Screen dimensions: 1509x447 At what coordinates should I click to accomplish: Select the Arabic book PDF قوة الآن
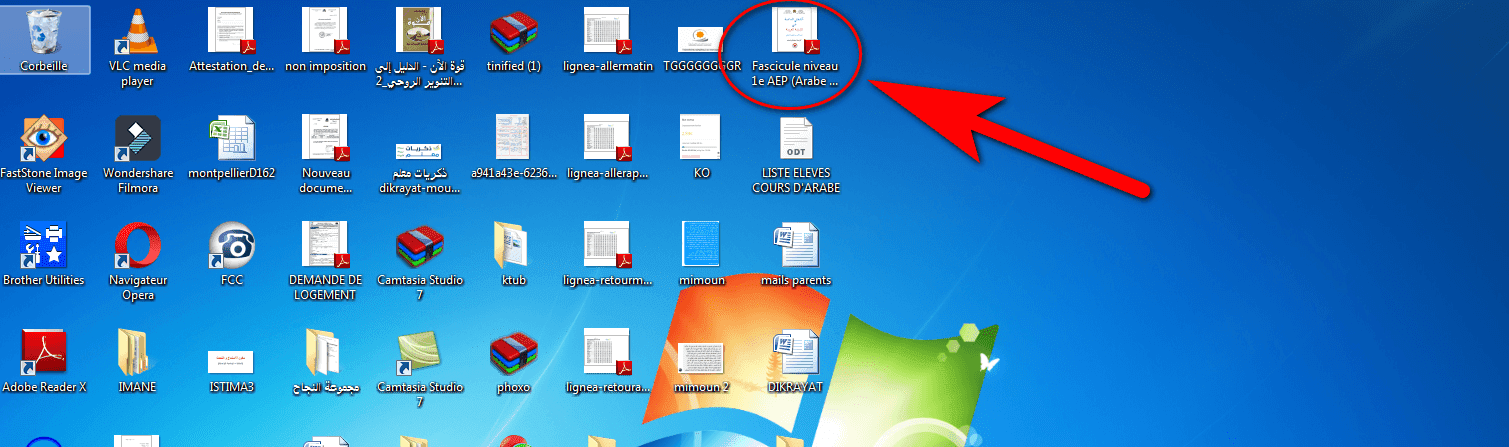419,47
